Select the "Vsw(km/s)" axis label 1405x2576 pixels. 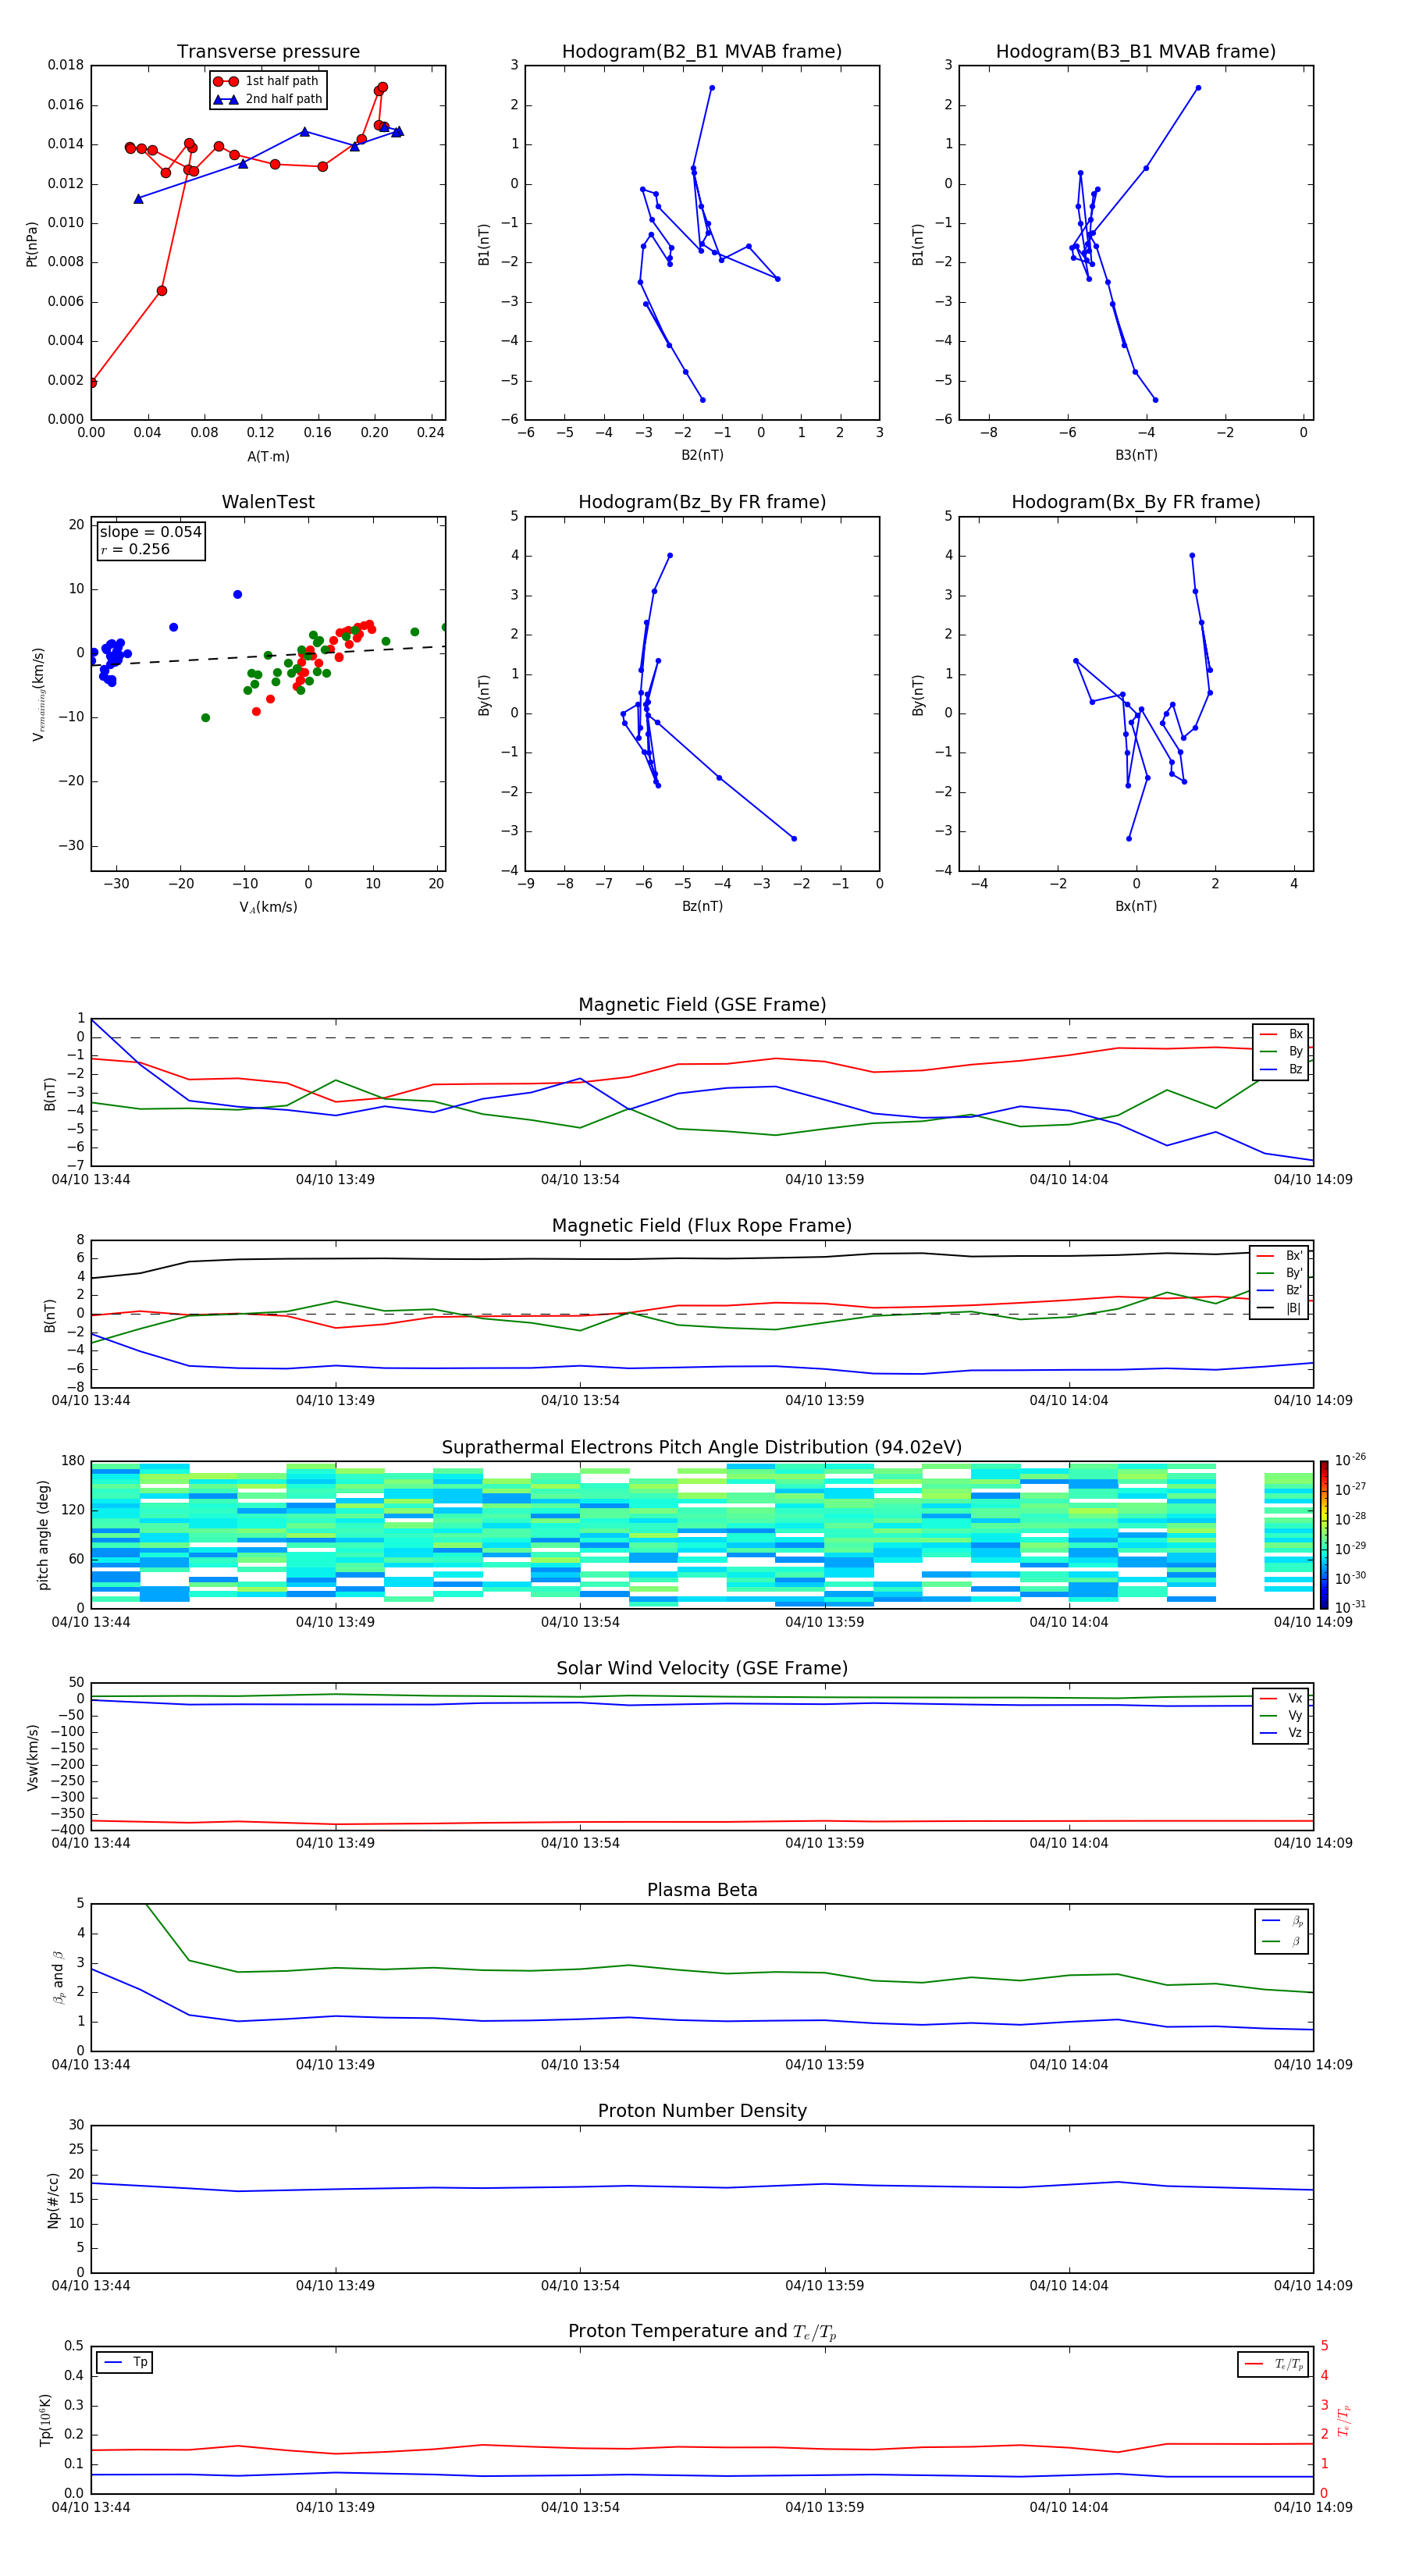[32, 1756]
